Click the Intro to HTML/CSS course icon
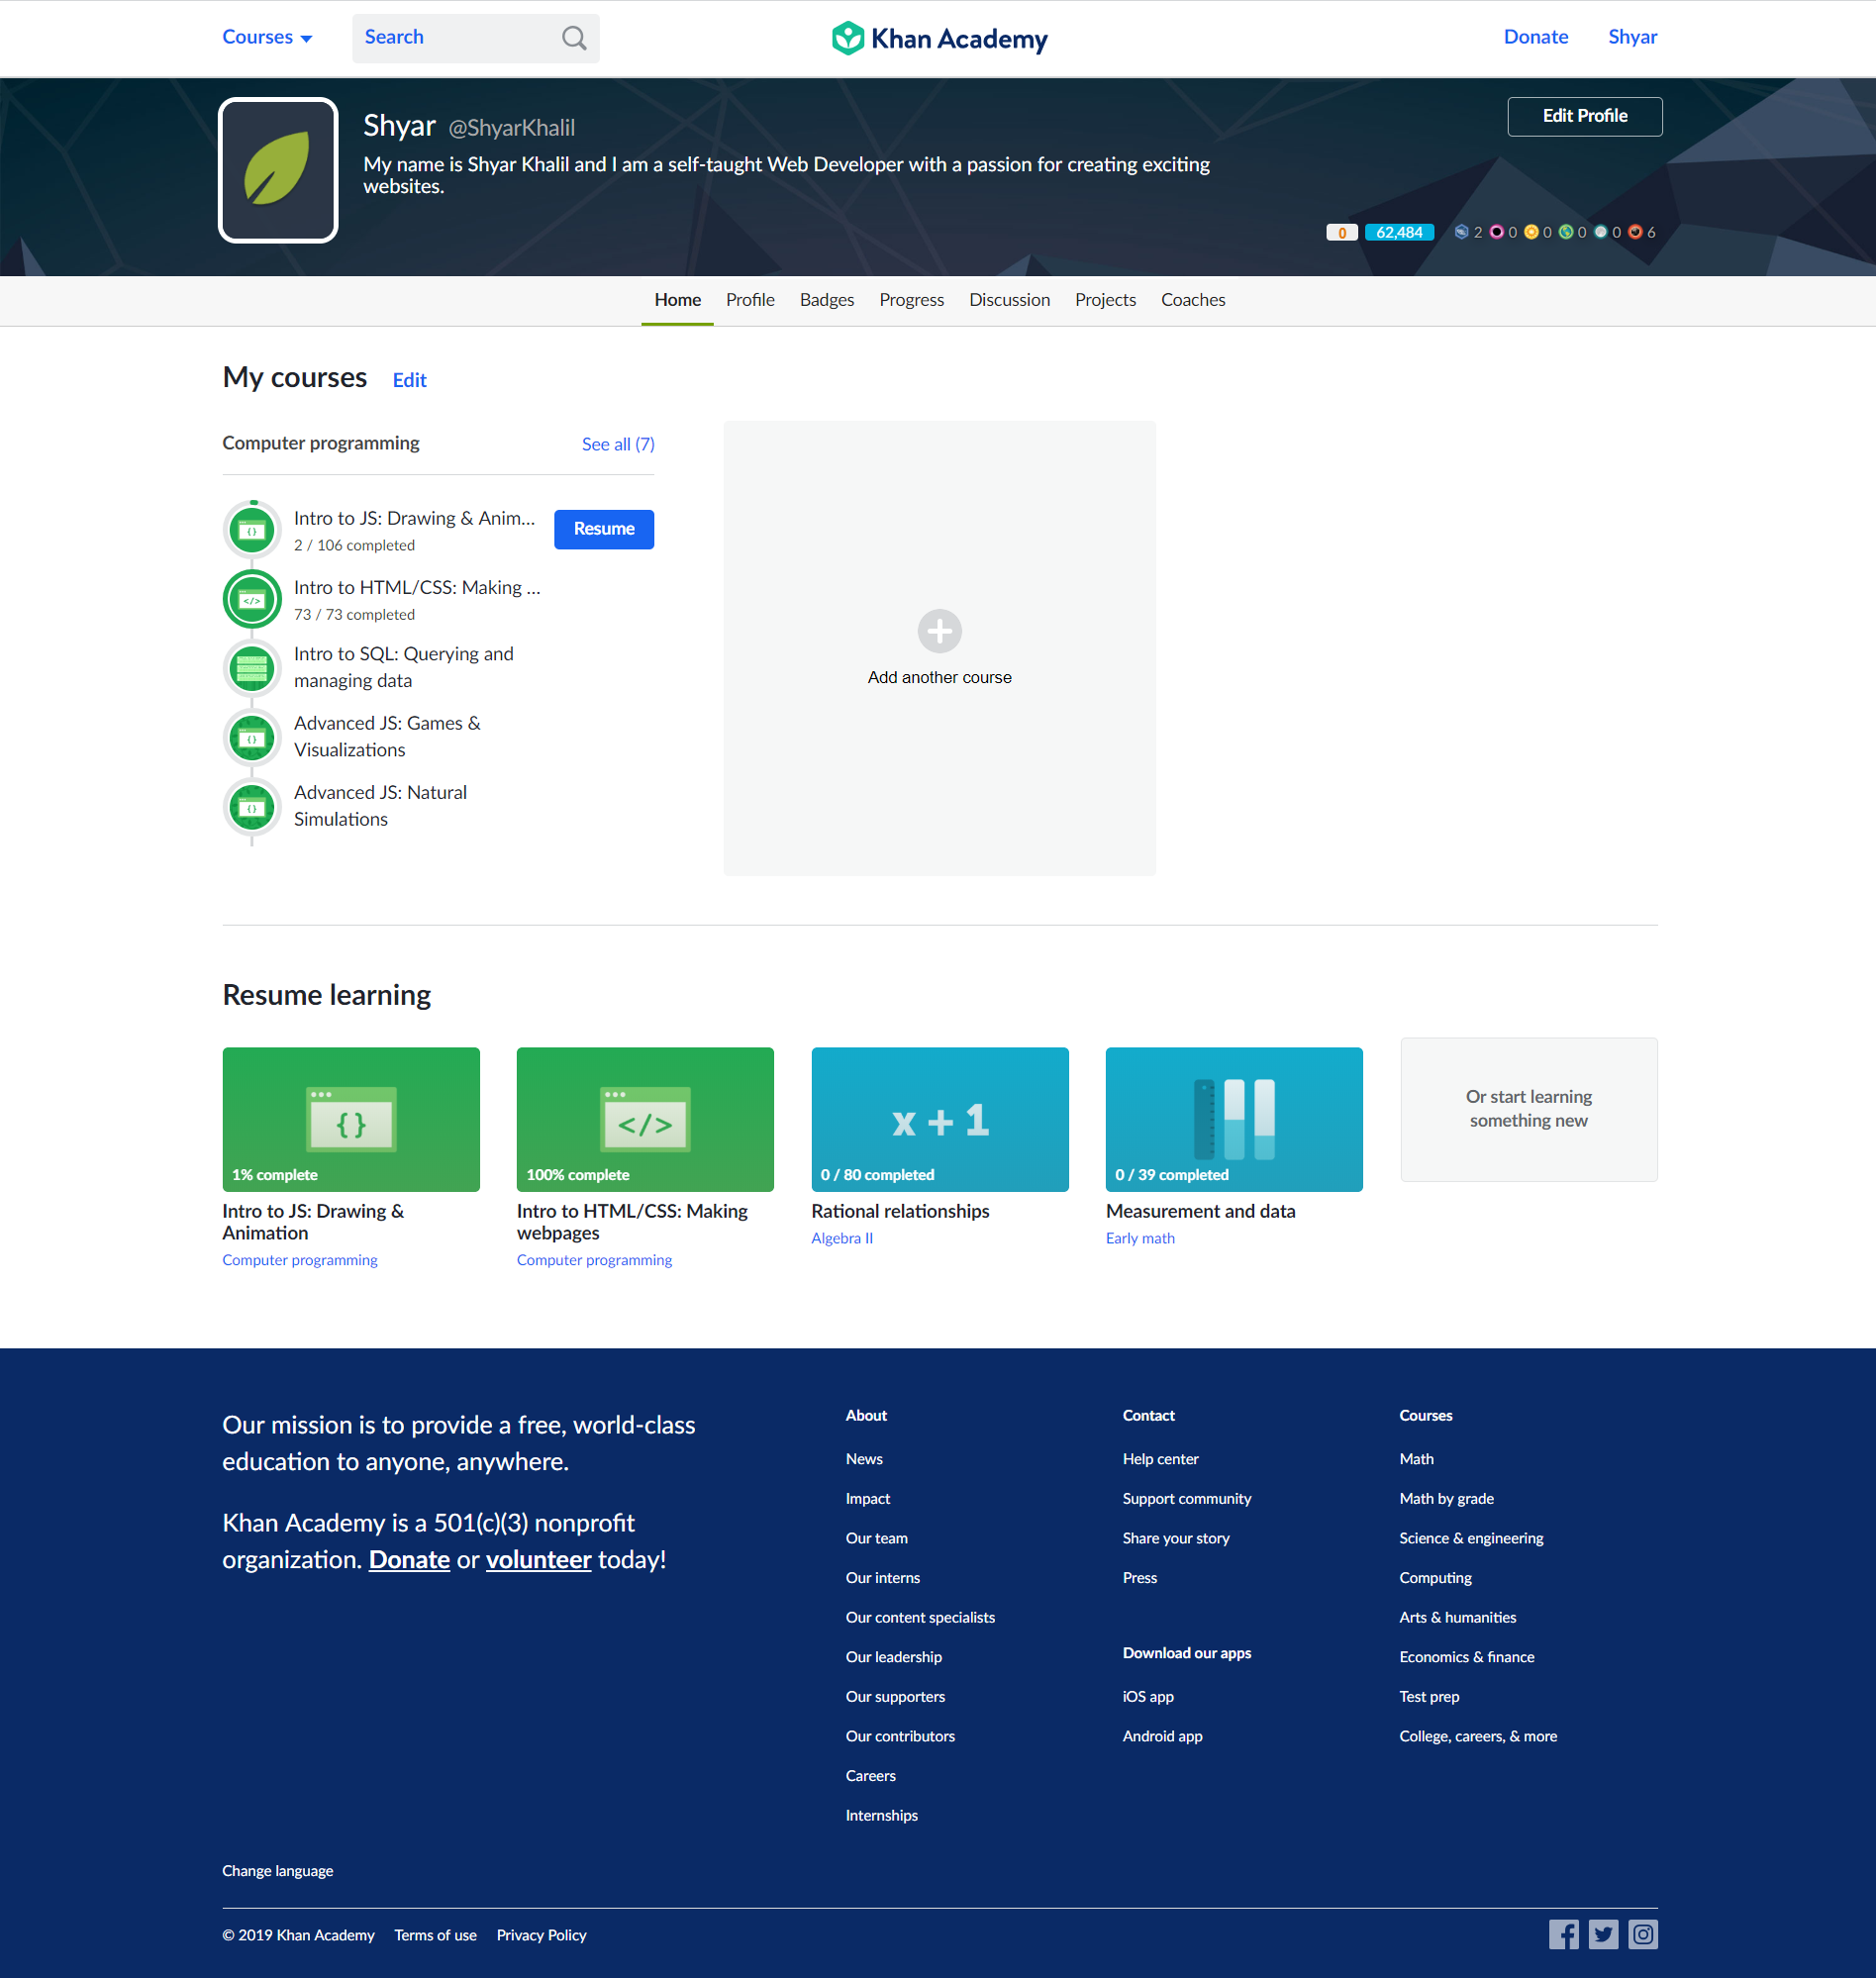 252,599
